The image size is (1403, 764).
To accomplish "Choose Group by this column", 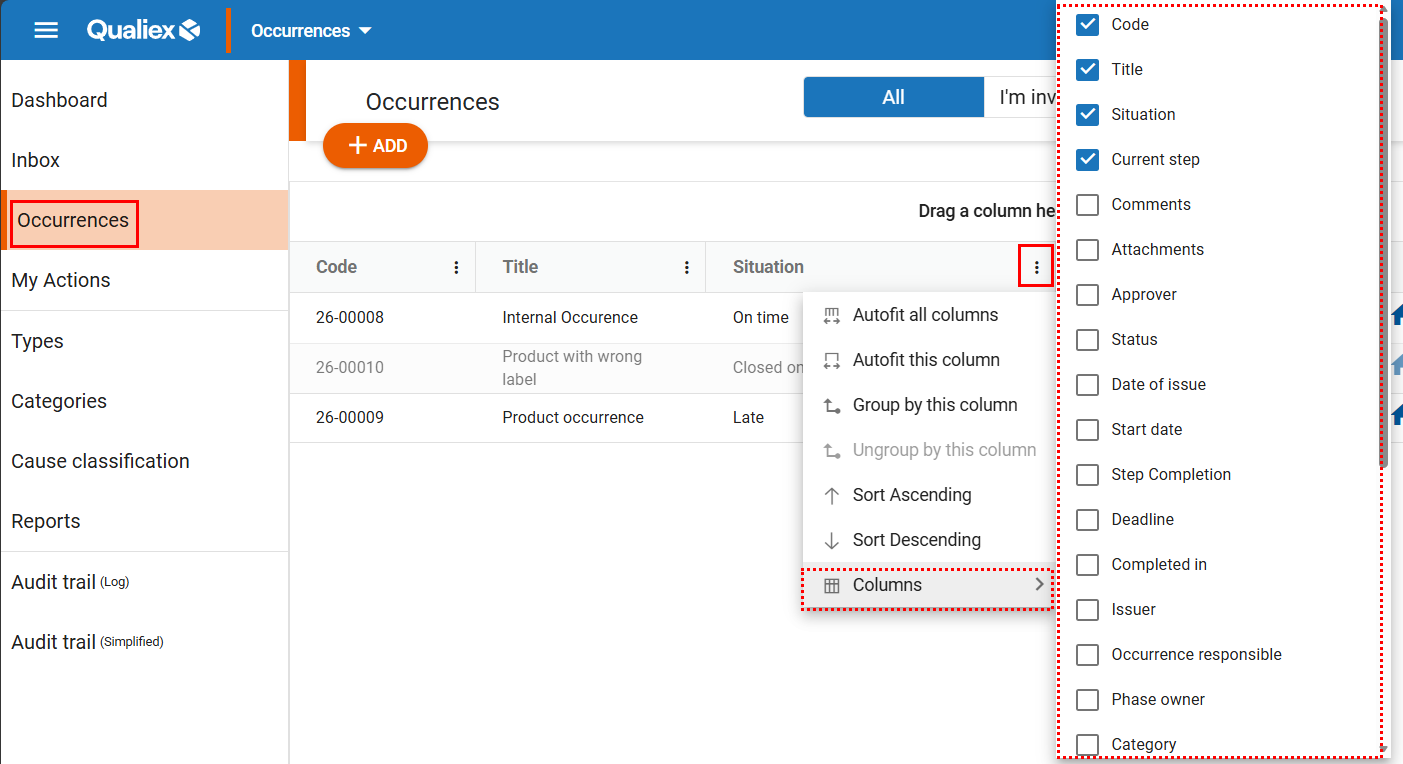I will click(x=934, y=405).
